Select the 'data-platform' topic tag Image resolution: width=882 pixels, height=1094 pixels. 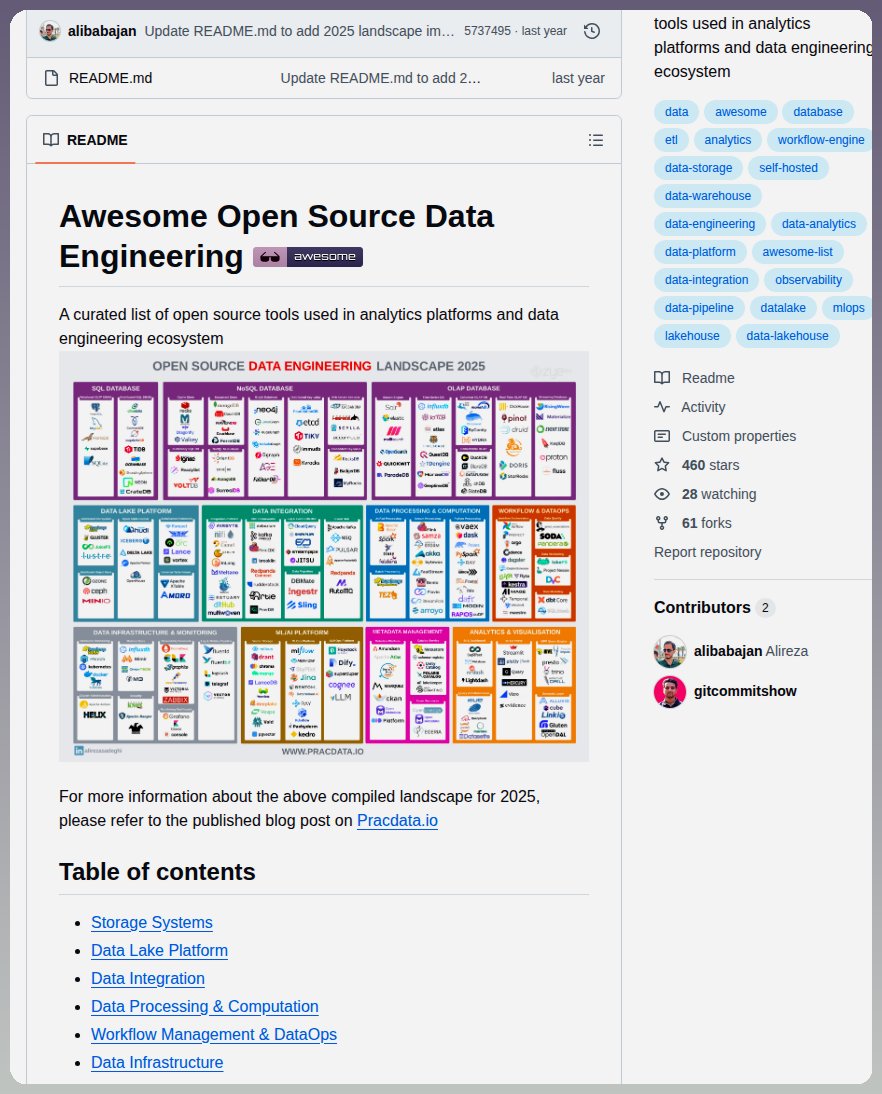[x=700, y=251]
